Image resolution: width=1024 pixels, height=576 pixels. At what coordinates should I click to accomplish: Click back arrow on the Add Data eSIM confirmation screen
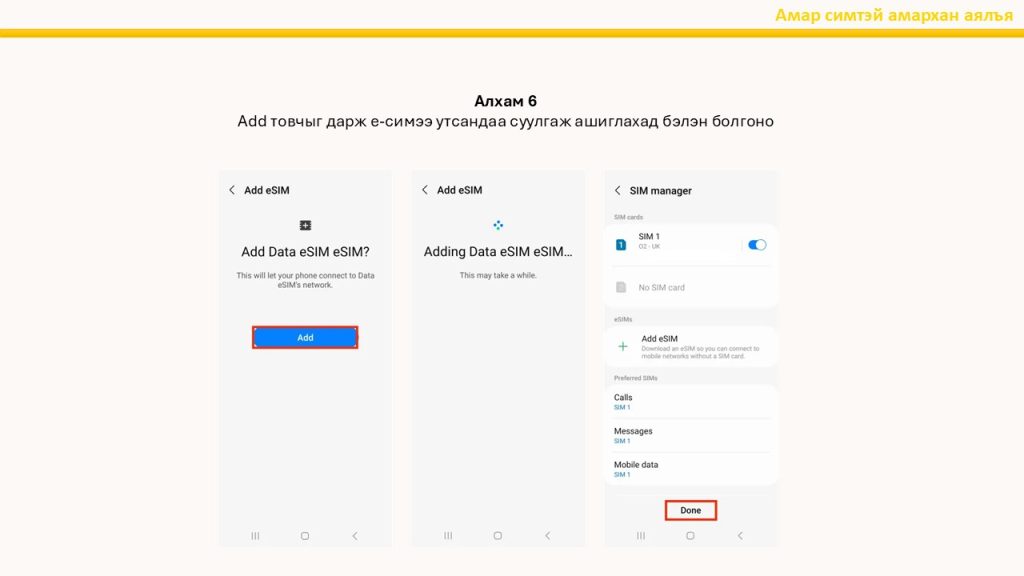click(233, 190)
